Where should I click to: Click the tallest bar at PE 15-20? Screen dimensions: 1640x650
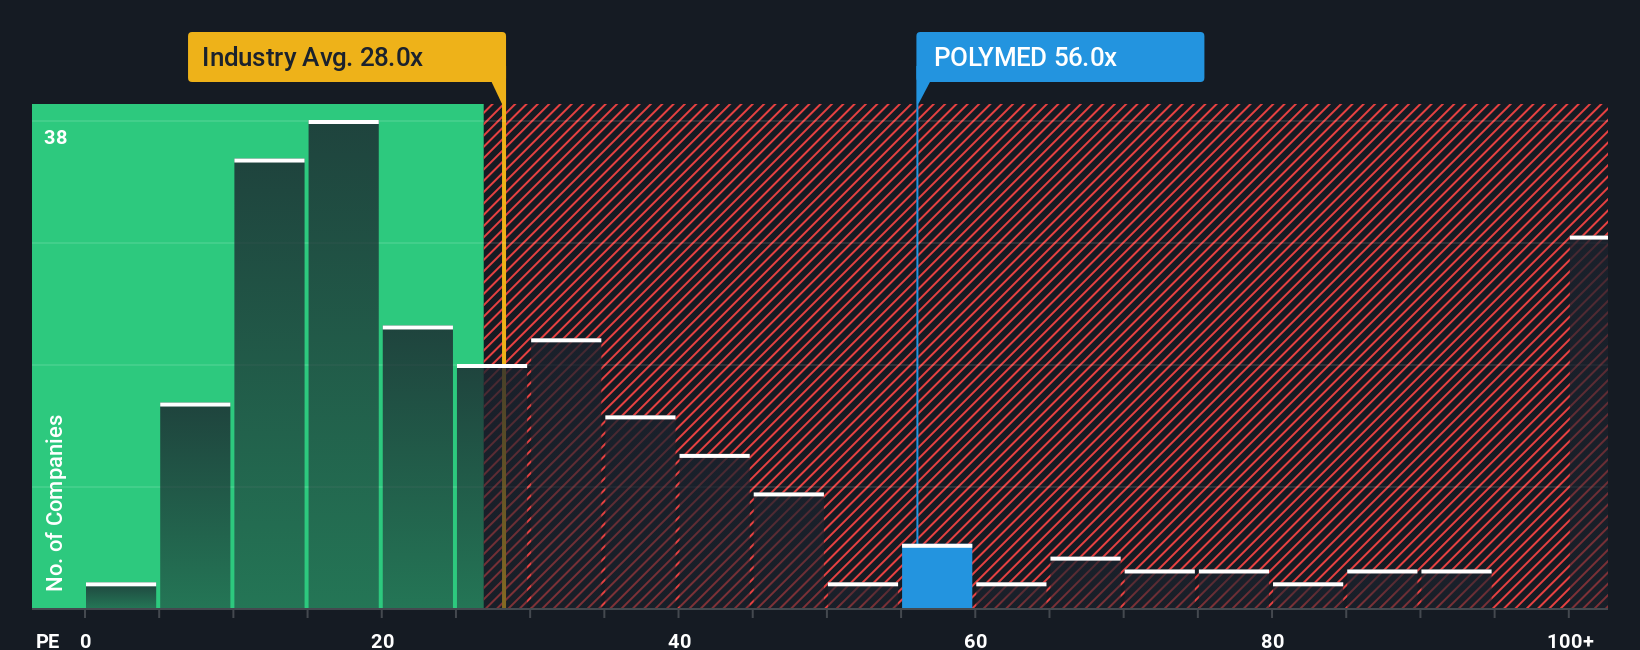344,364
